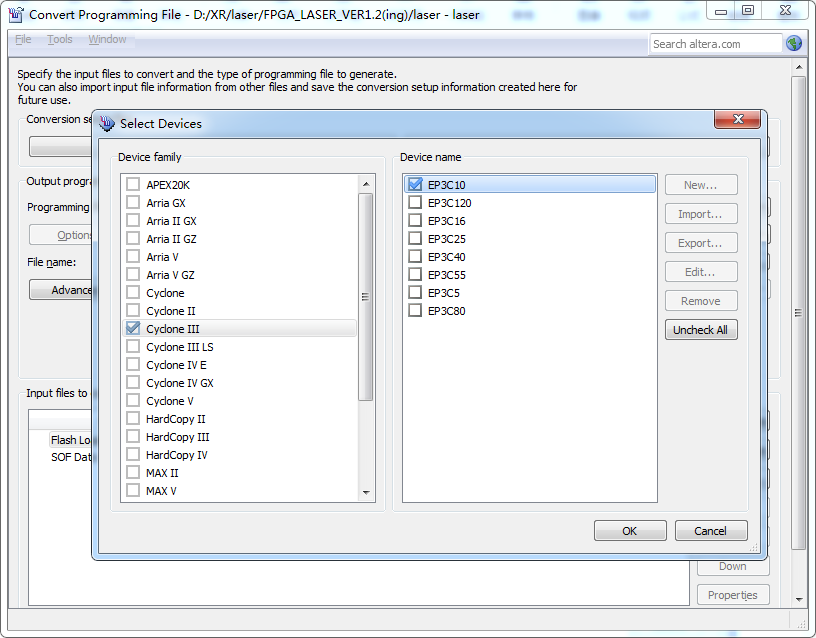Open the Window menu

(107, 39)
